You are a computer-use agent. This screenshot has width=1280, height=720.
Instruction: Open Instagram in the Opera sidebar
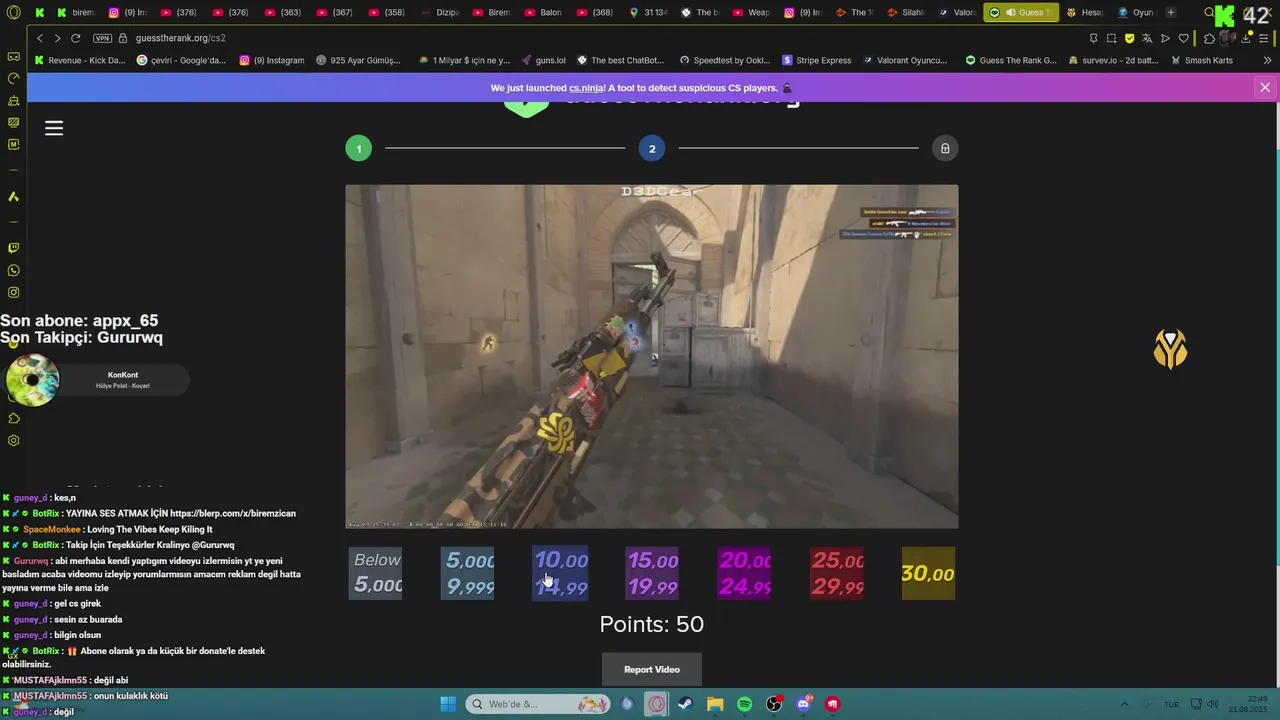[x=13, y=292]
